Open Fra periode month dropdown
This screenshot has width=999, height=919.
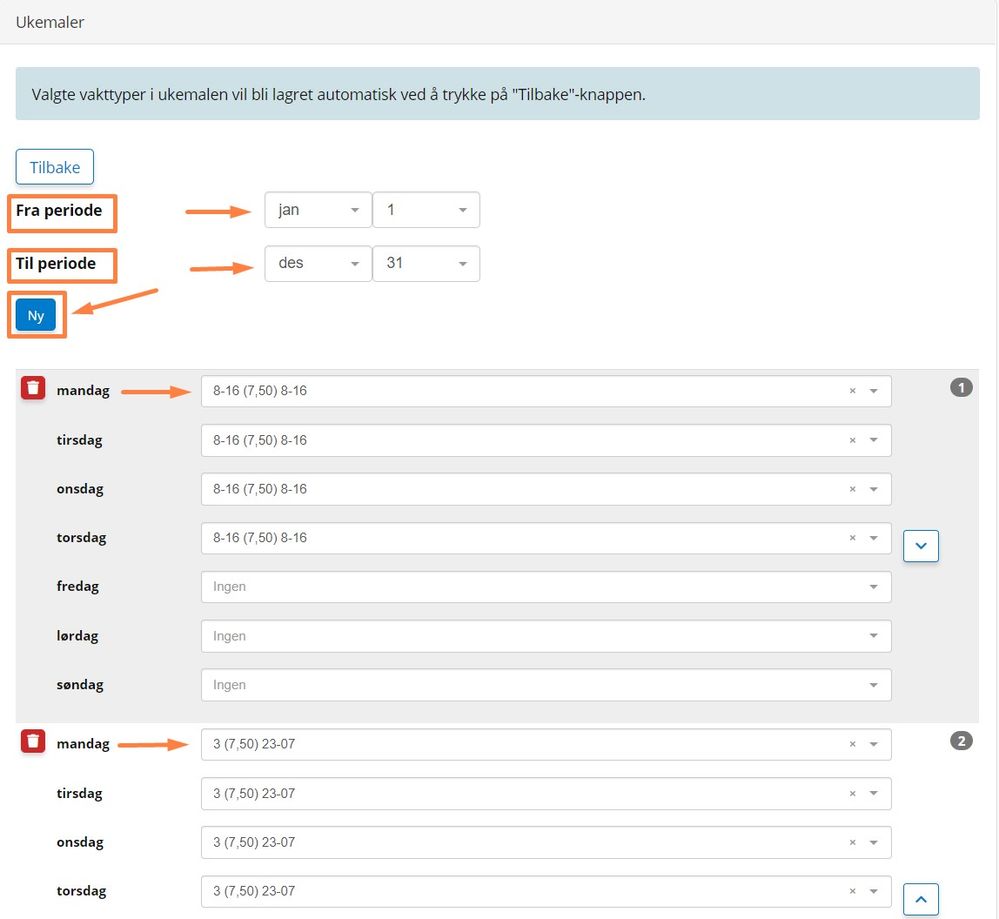tap(318, 210)
